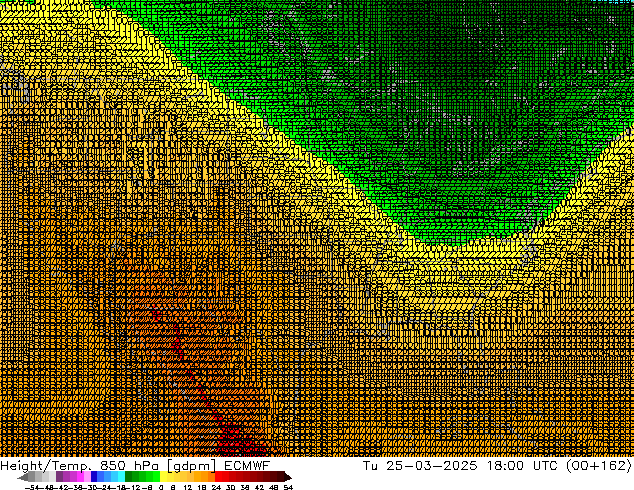Select the dark blue legend swatch

tap(94, 477)
